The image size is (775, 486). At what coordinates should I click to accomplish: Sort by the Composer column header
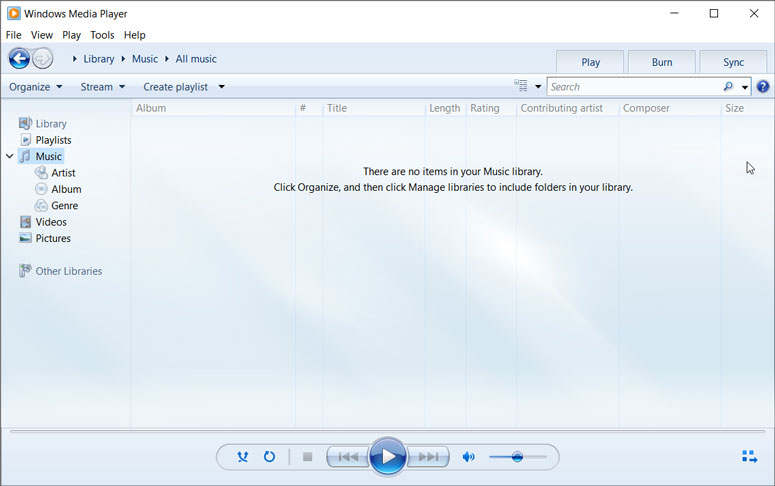[670, 108]
